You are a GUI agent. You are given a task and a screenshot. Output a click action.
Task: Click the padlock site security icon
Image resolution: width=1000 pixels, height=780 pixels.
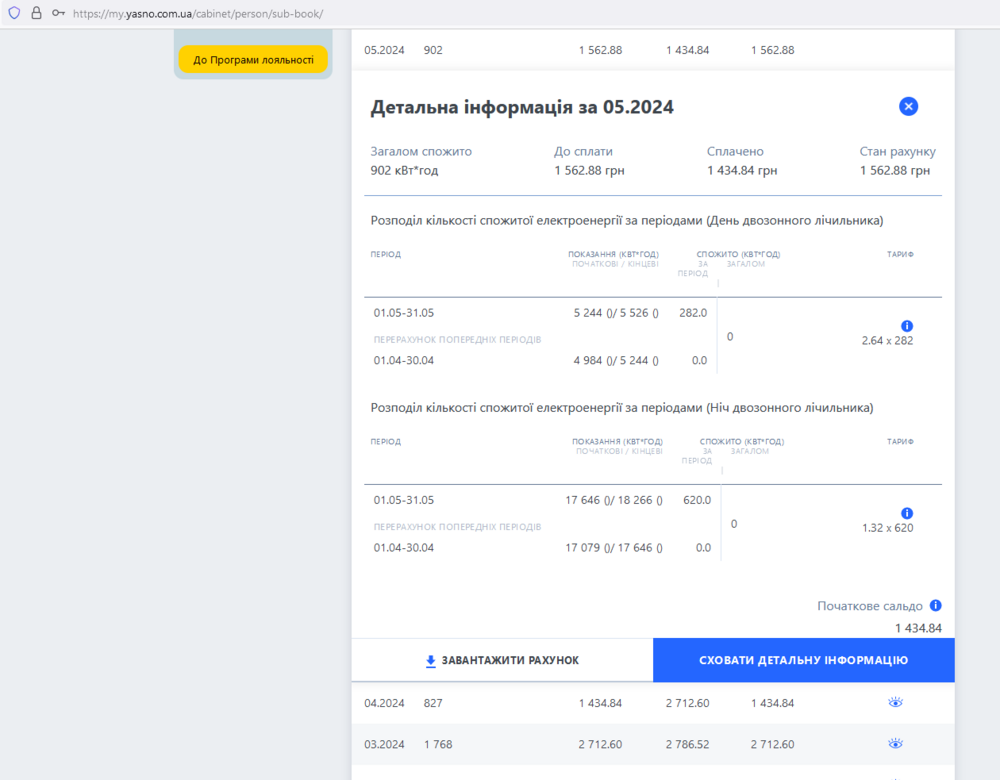[x=36, y=13]
